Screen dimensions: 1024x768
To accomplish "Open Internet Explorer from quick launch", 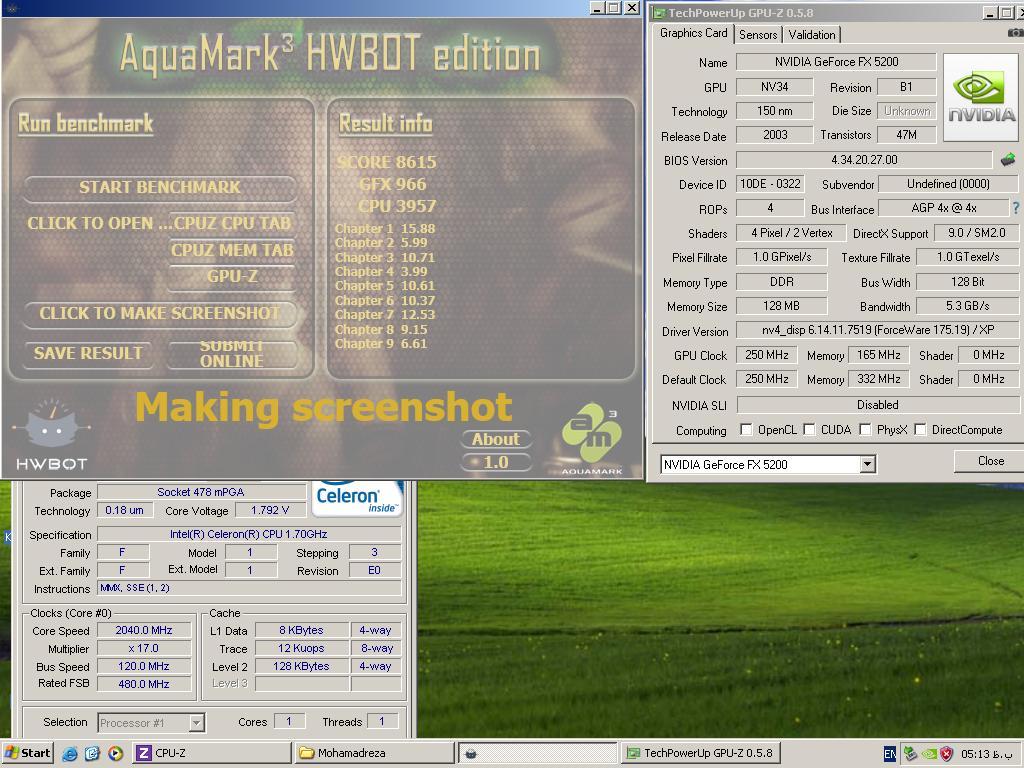I will [x=69, y=753].
